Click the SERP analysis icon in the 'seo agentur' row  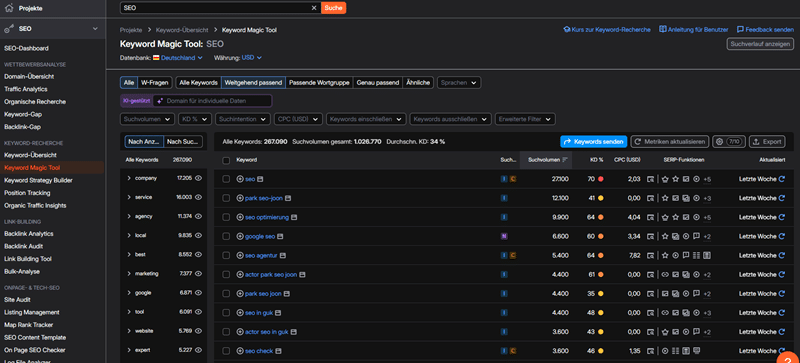(650, 255)
